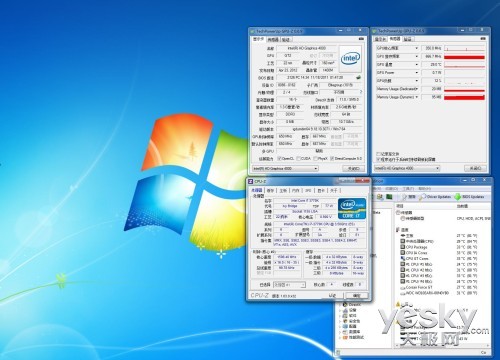Open the SPD tab in CPU-Z
Viewport: 500px width, 360px height.
(308, 191)
